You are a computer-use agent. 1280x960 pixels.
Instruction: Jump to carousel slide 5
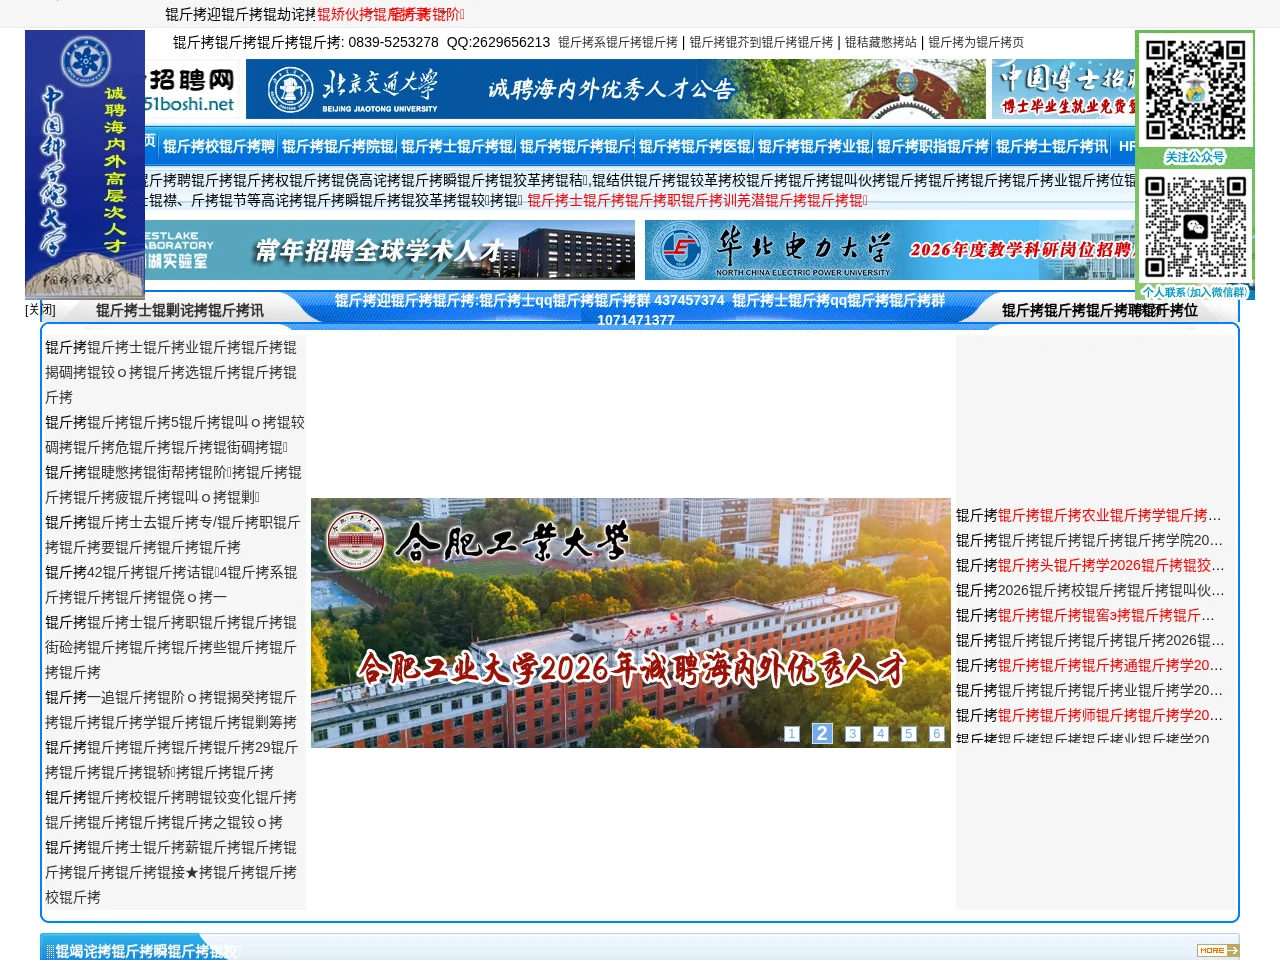click(x=909, y=734)
